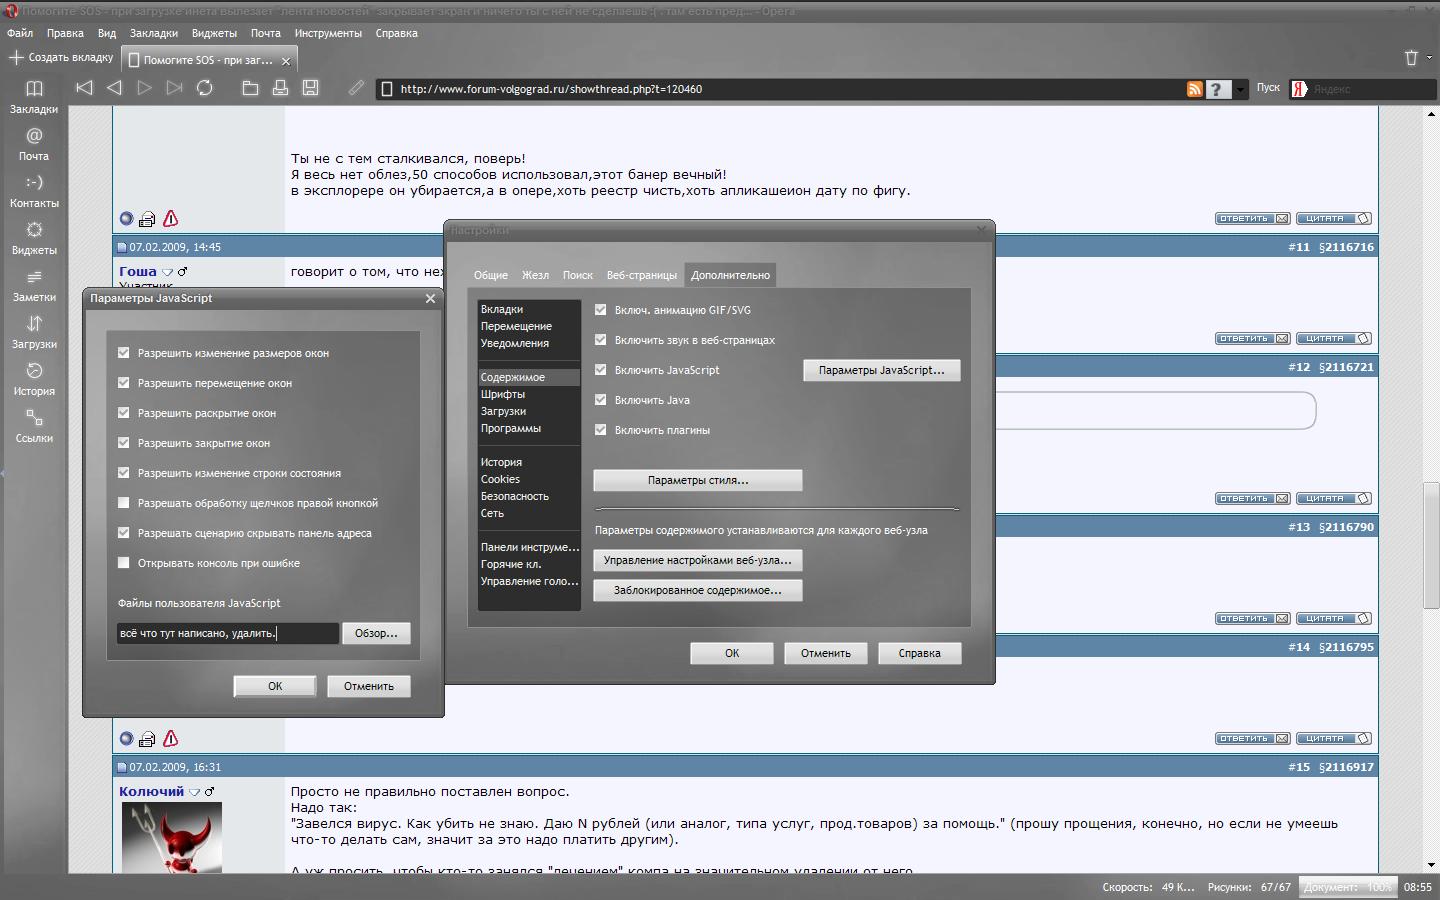Click Управление настройками веб-узла... button
This screenshot has width=1440, height=900.
click(x=698, y=560)
